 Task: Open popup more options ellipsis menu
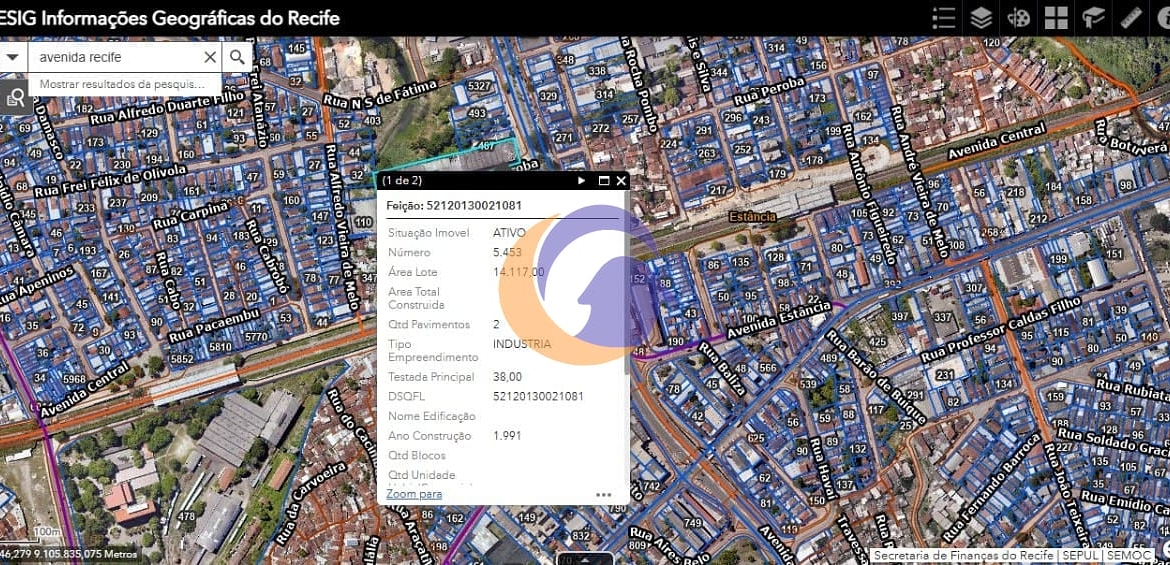click(603, 494)
